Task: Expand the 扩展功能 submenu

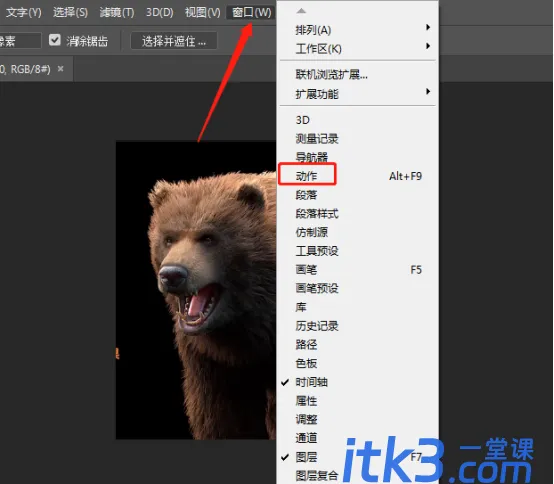Action: tap(358, 94)
